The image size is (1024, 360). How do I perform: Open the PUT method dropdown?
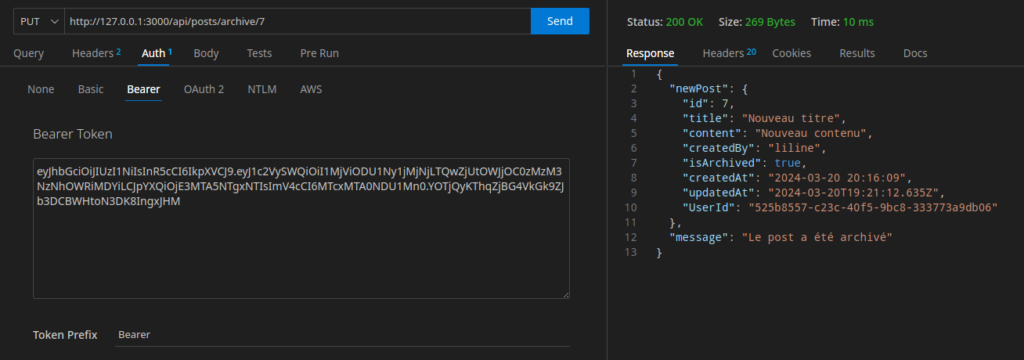click(39, 21)
